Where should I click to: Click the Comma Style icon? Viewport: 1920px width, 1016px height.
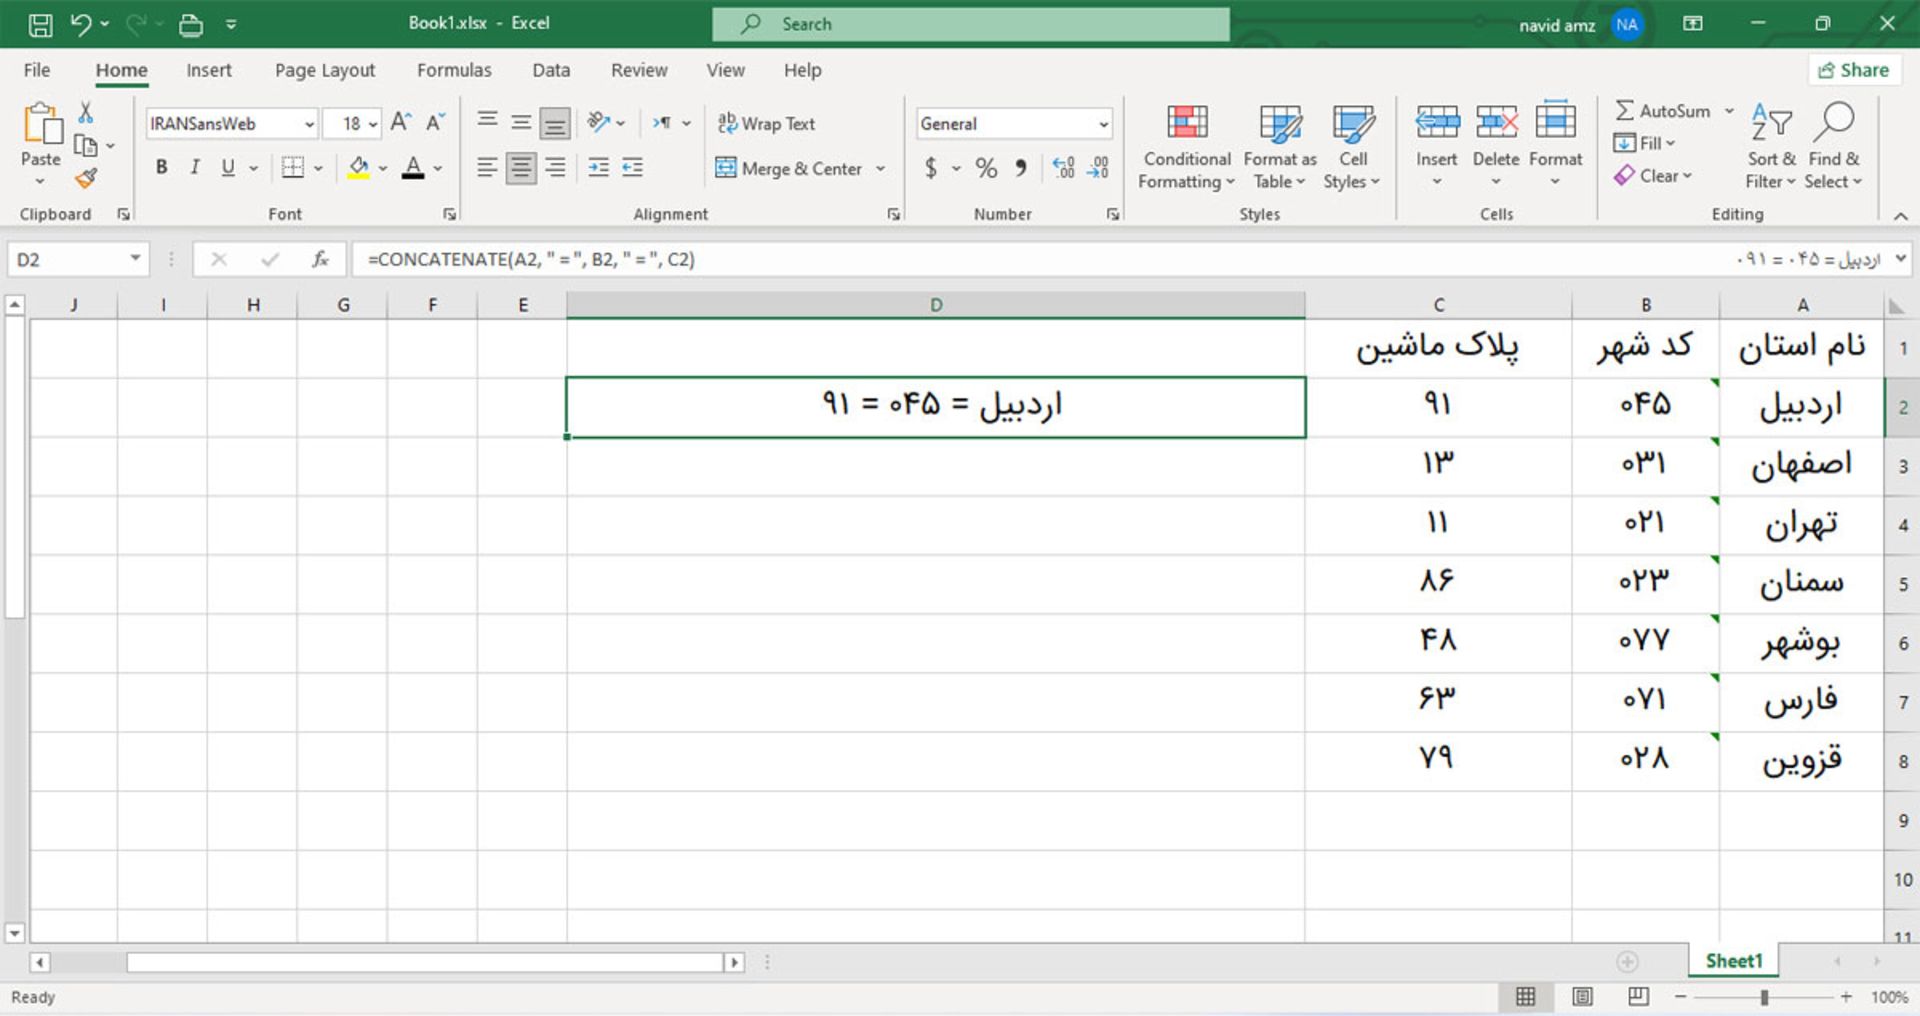pos(1021,168)
